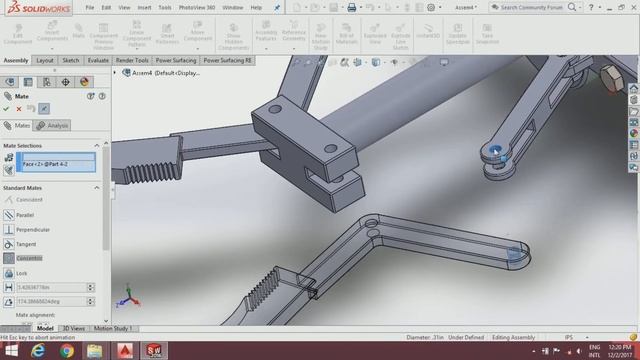
Task: Open Move Component dropdown arrow
Action: pos(198,48)
